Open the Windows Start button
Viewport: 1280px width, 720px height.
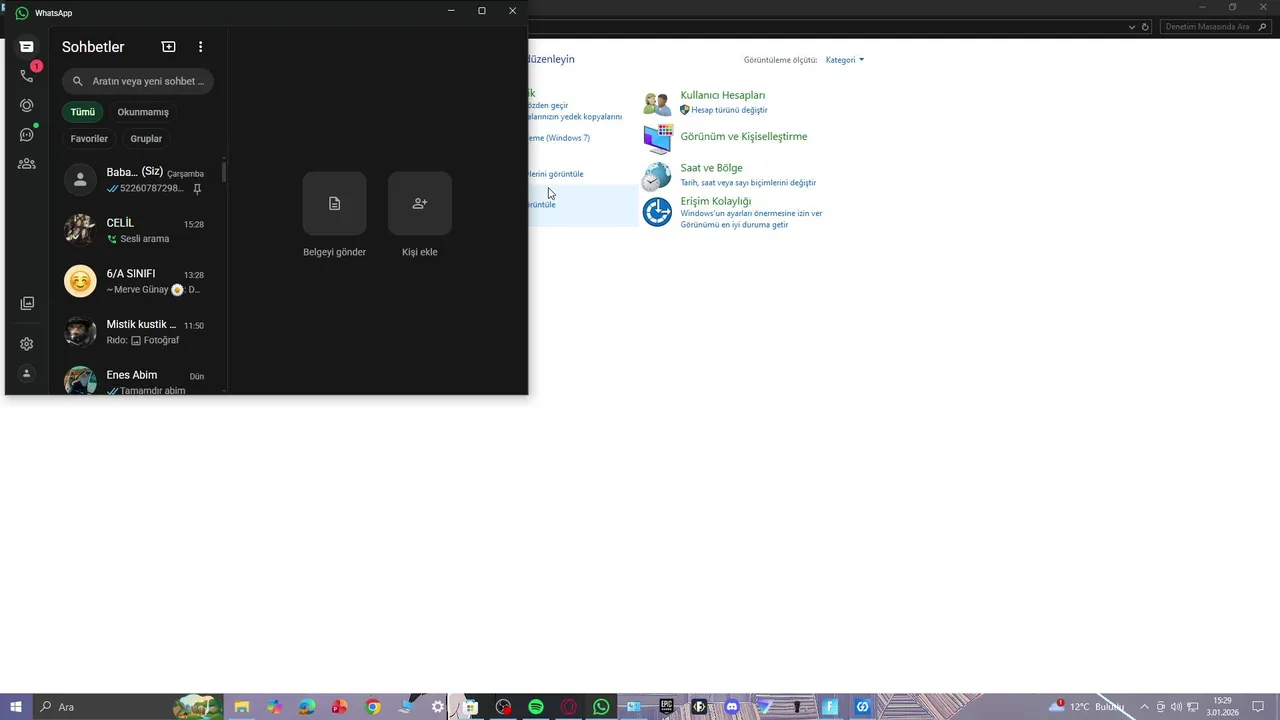coord(16,707)
